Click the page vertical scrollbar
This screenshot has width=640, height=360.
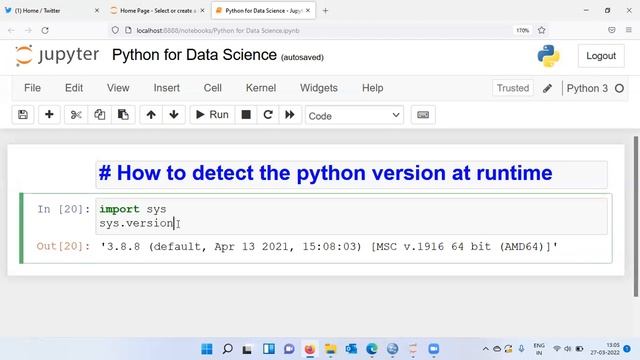tap(636, 216)
